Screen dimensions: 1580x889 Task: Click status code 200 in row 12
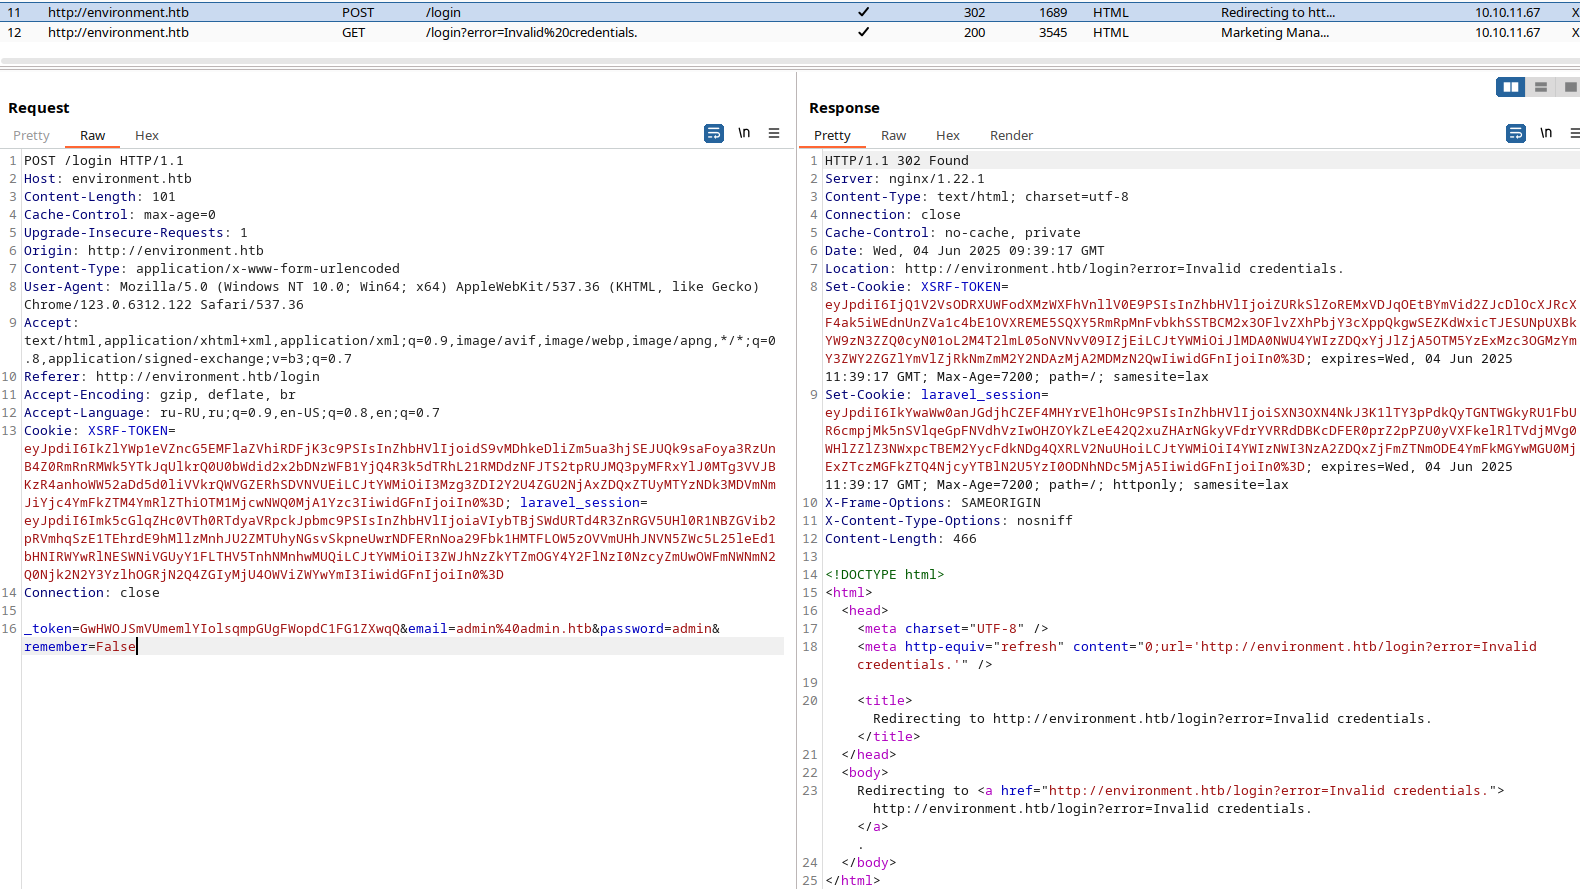pyautogui.click(x=974, y=32)
